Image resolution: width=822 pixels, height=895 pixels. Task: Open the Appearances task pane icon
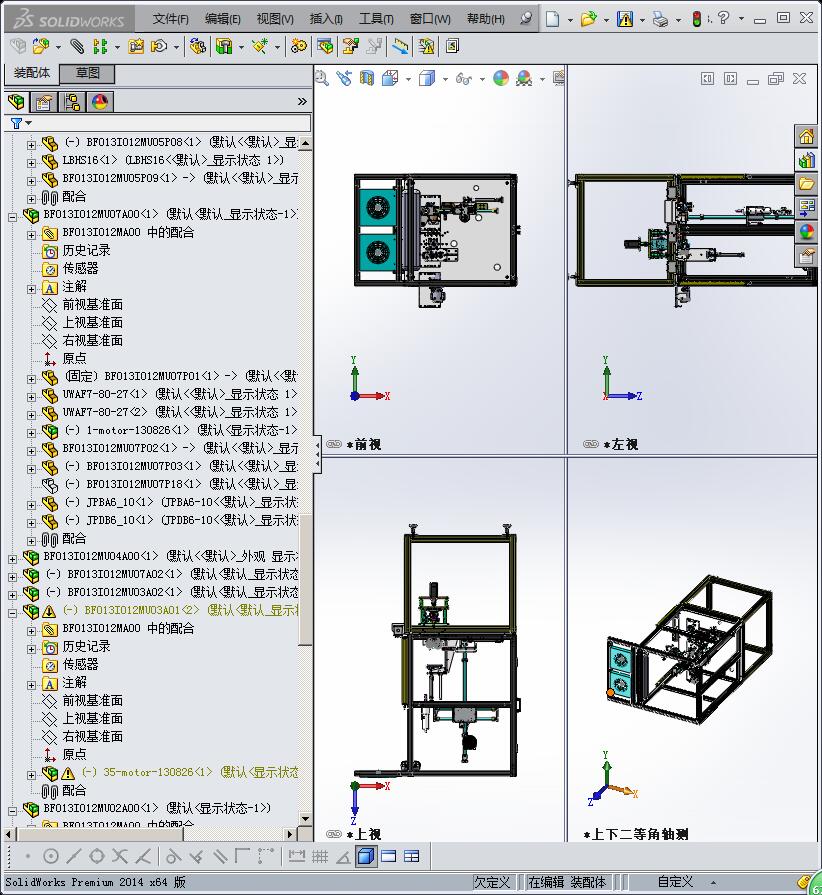pyautogui.click(x=806, y=232)
